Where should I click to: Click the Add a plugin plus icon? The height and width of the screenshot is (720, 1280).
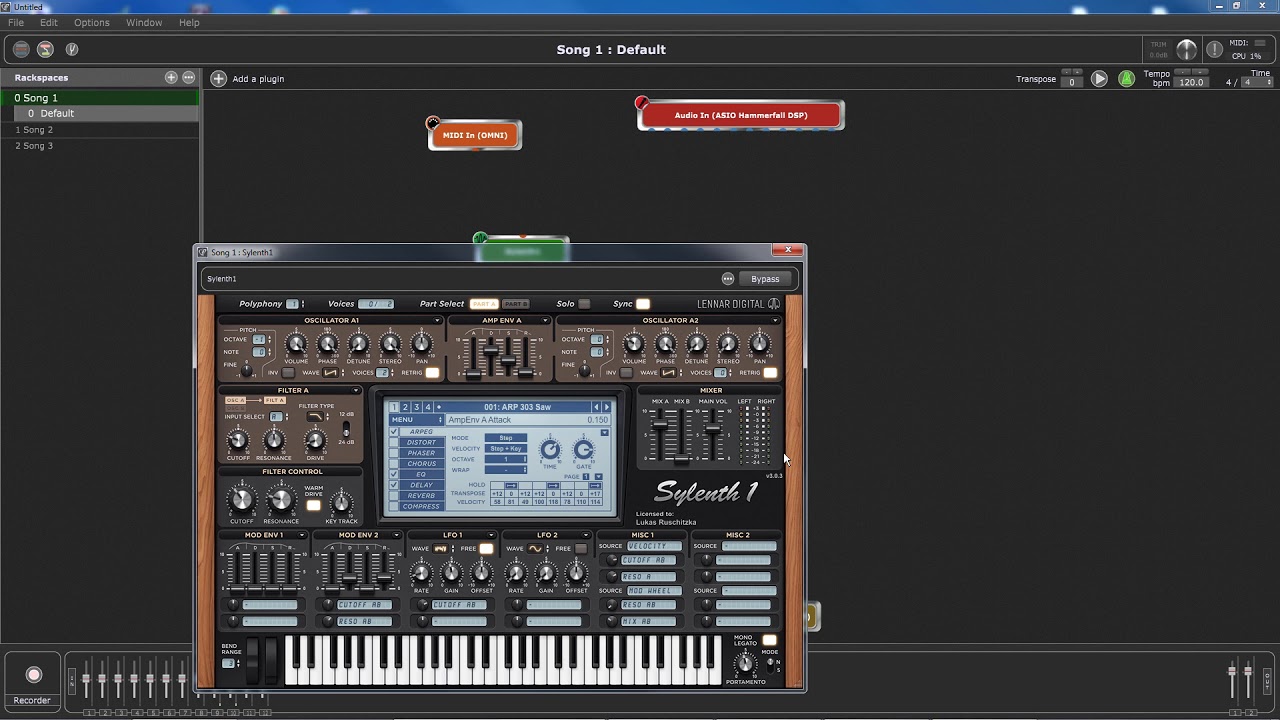click(218, 78)
